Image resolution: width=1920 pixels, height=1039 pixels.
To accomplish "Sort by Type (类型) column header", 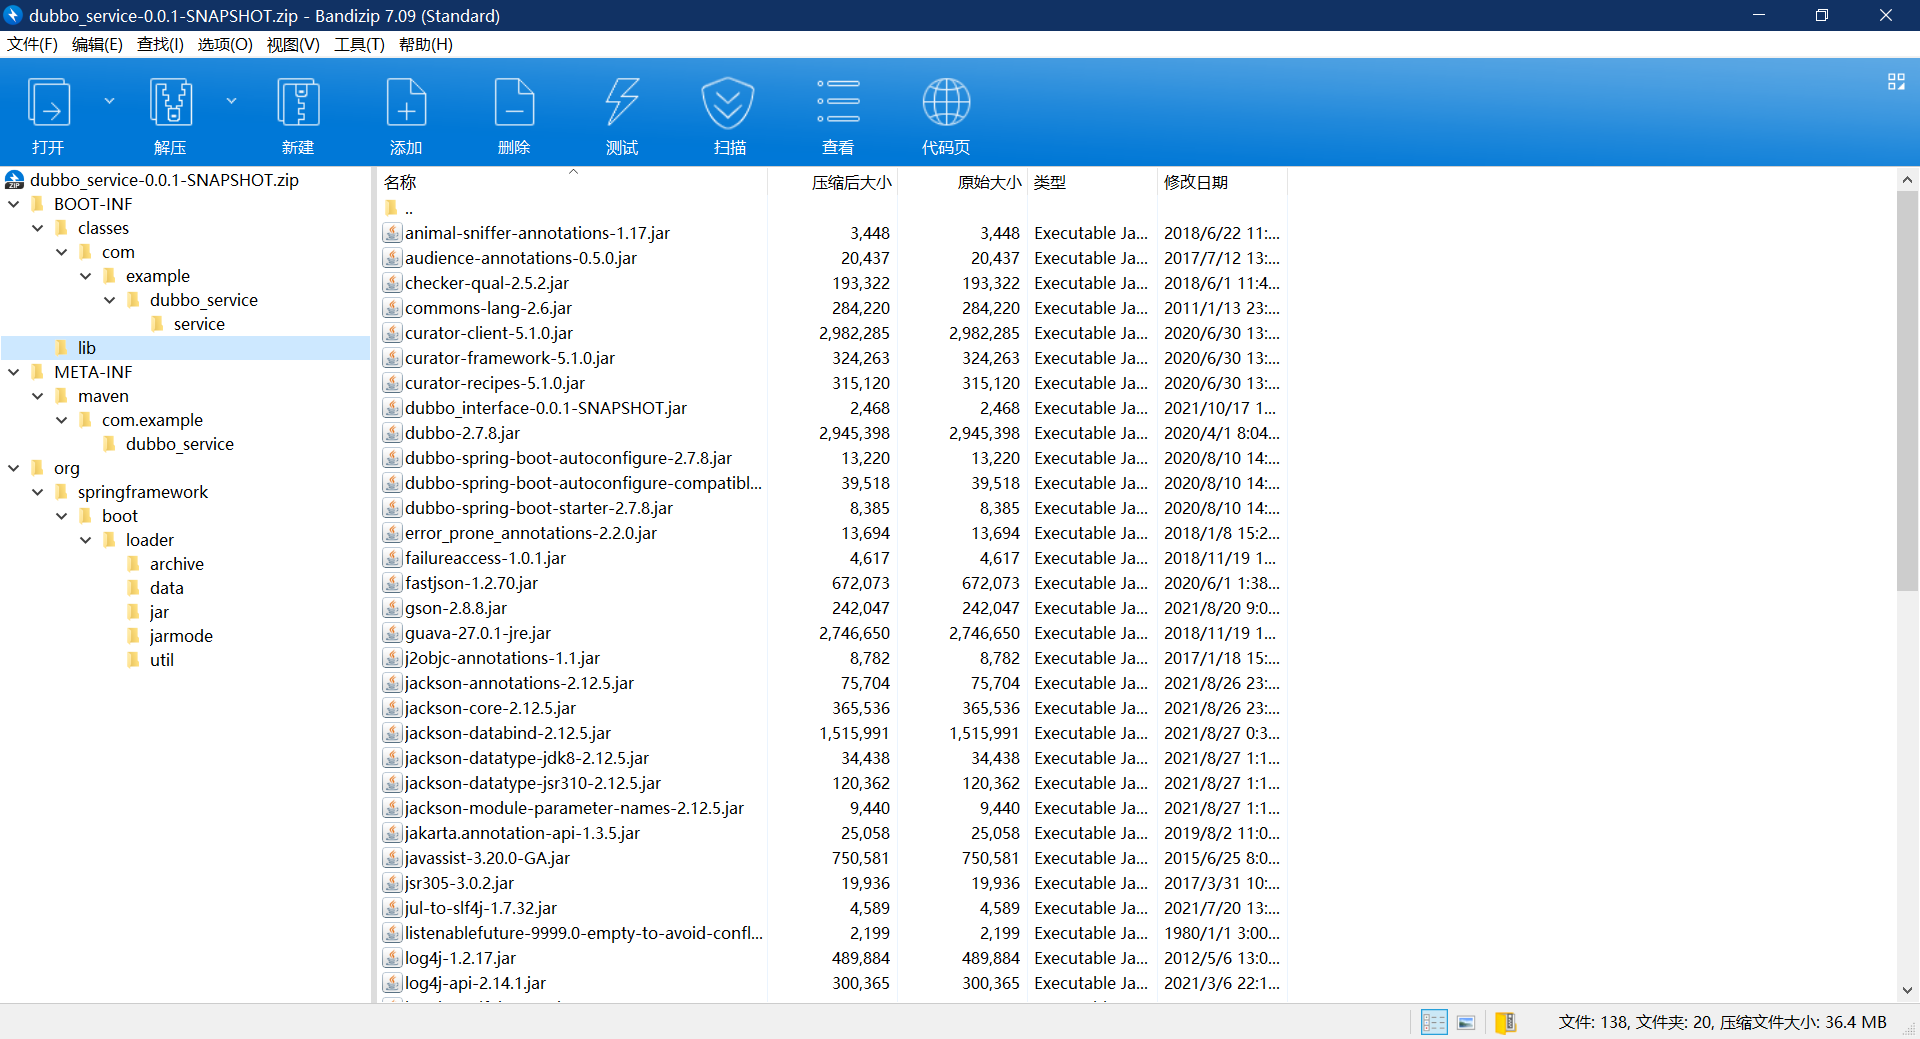I will pyautogui.click(x=1092, y=182).
